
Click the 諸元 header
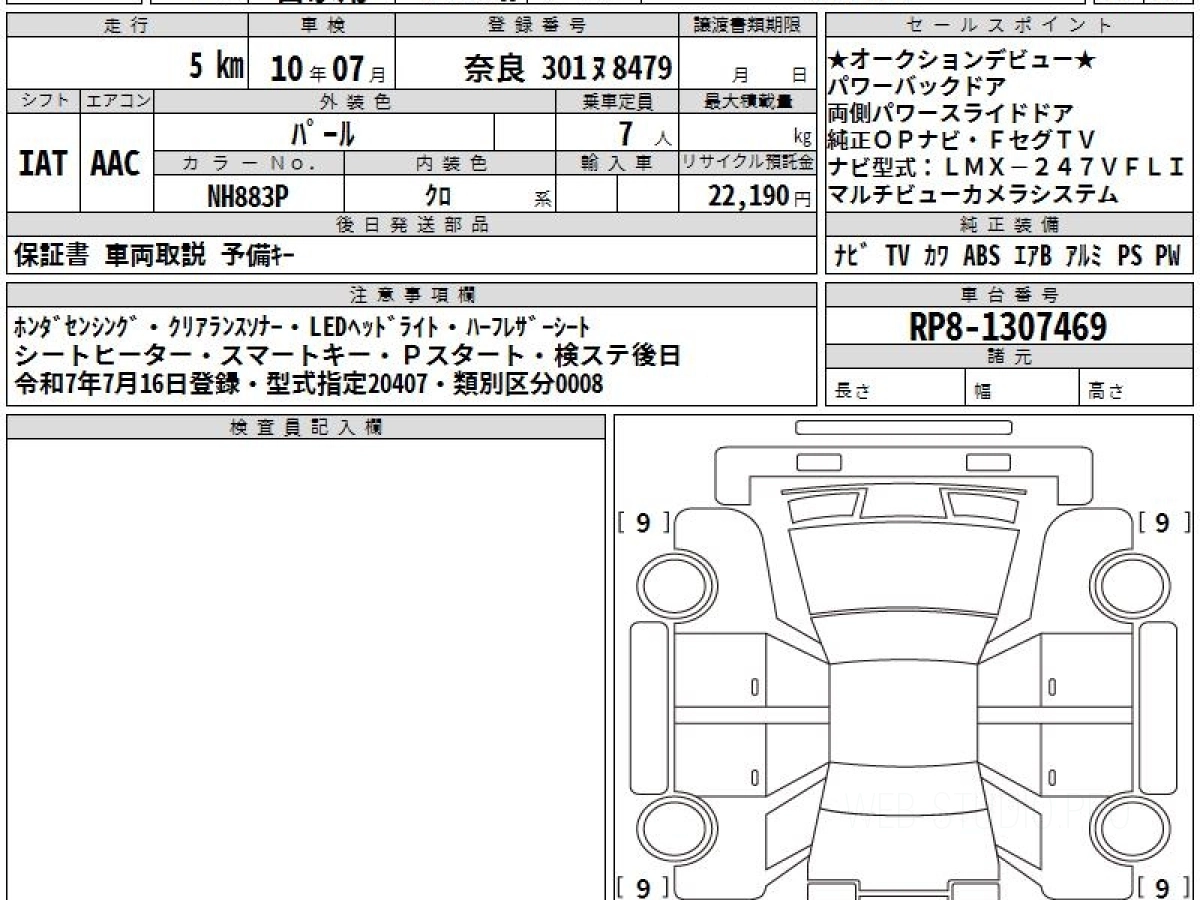pyautogui.click(x=1008, y=357)
